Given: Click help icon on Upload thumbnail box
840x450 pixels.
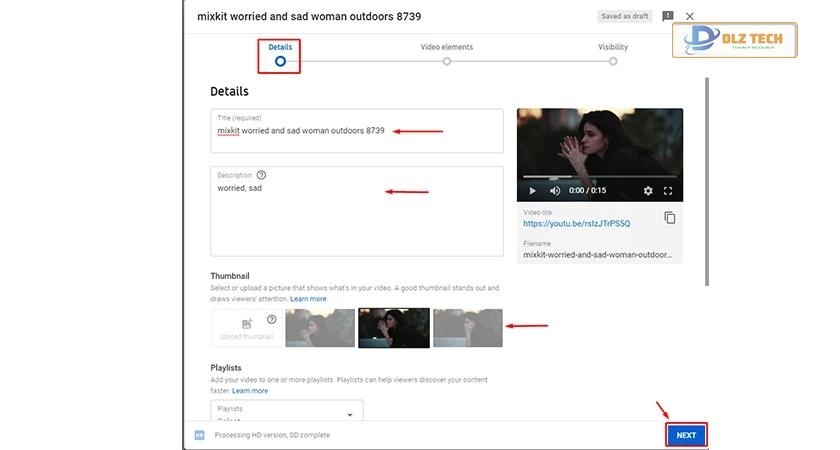Looking at the screenshot, I should click(x=271, y=319).
